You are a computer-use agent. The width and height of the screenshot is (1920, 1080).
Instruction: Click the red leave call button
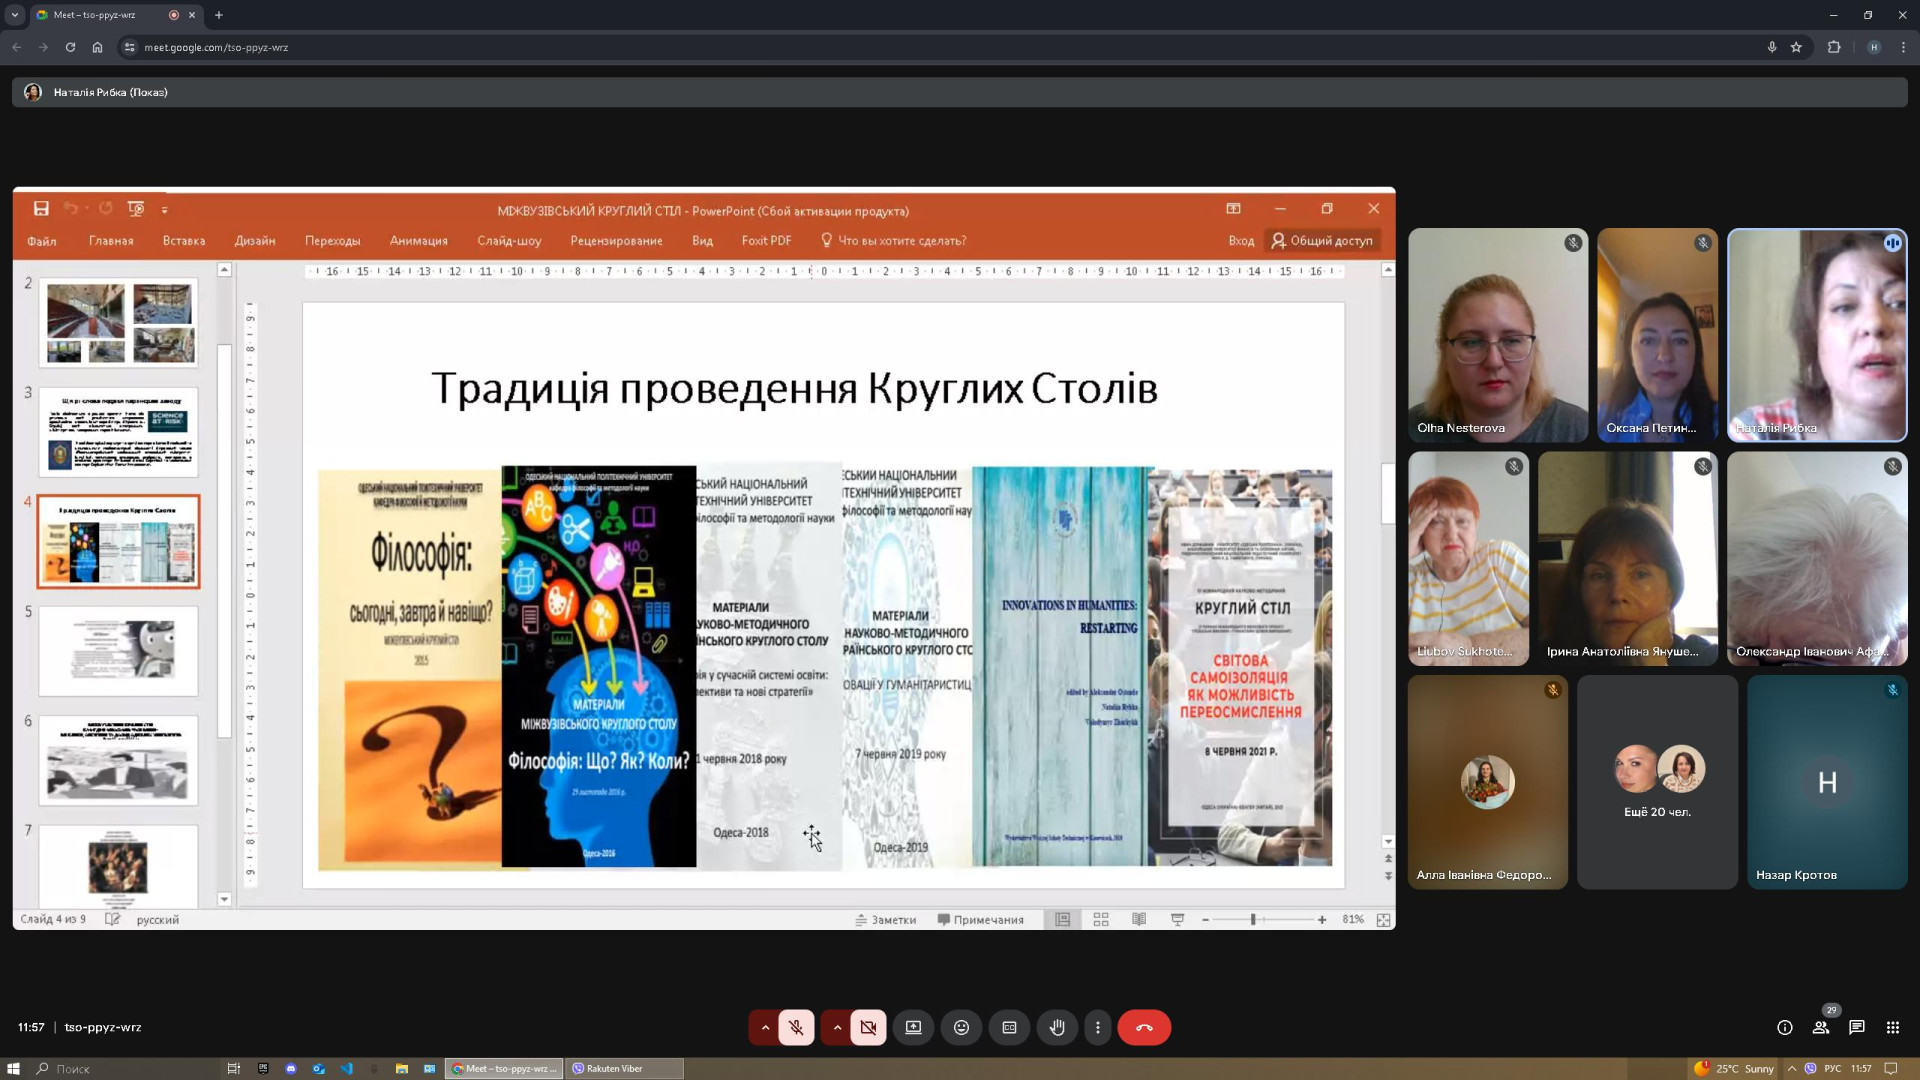1144,1027
